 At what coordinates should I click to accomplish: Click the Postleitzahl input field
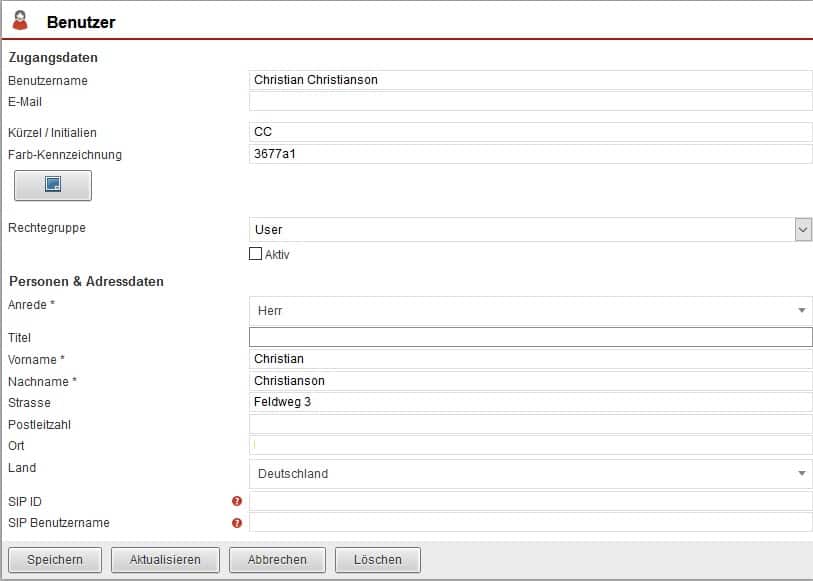tap(530, 424)
